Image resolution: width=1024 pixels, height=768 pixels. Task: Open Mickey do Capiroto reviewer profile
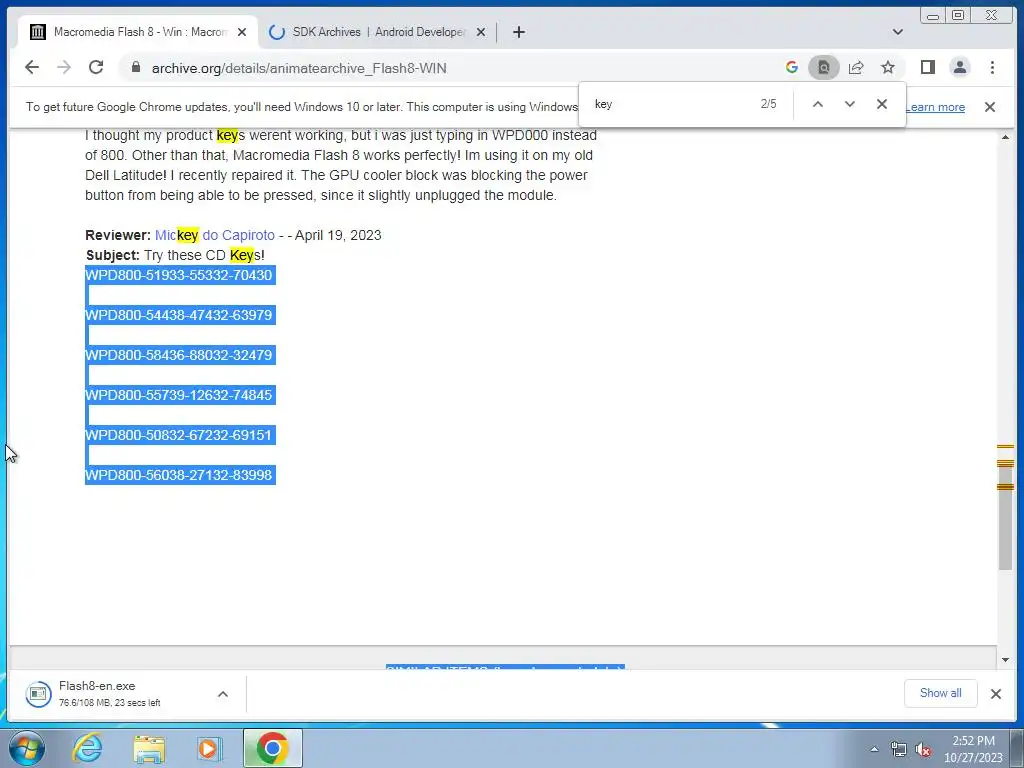(215, 235)
